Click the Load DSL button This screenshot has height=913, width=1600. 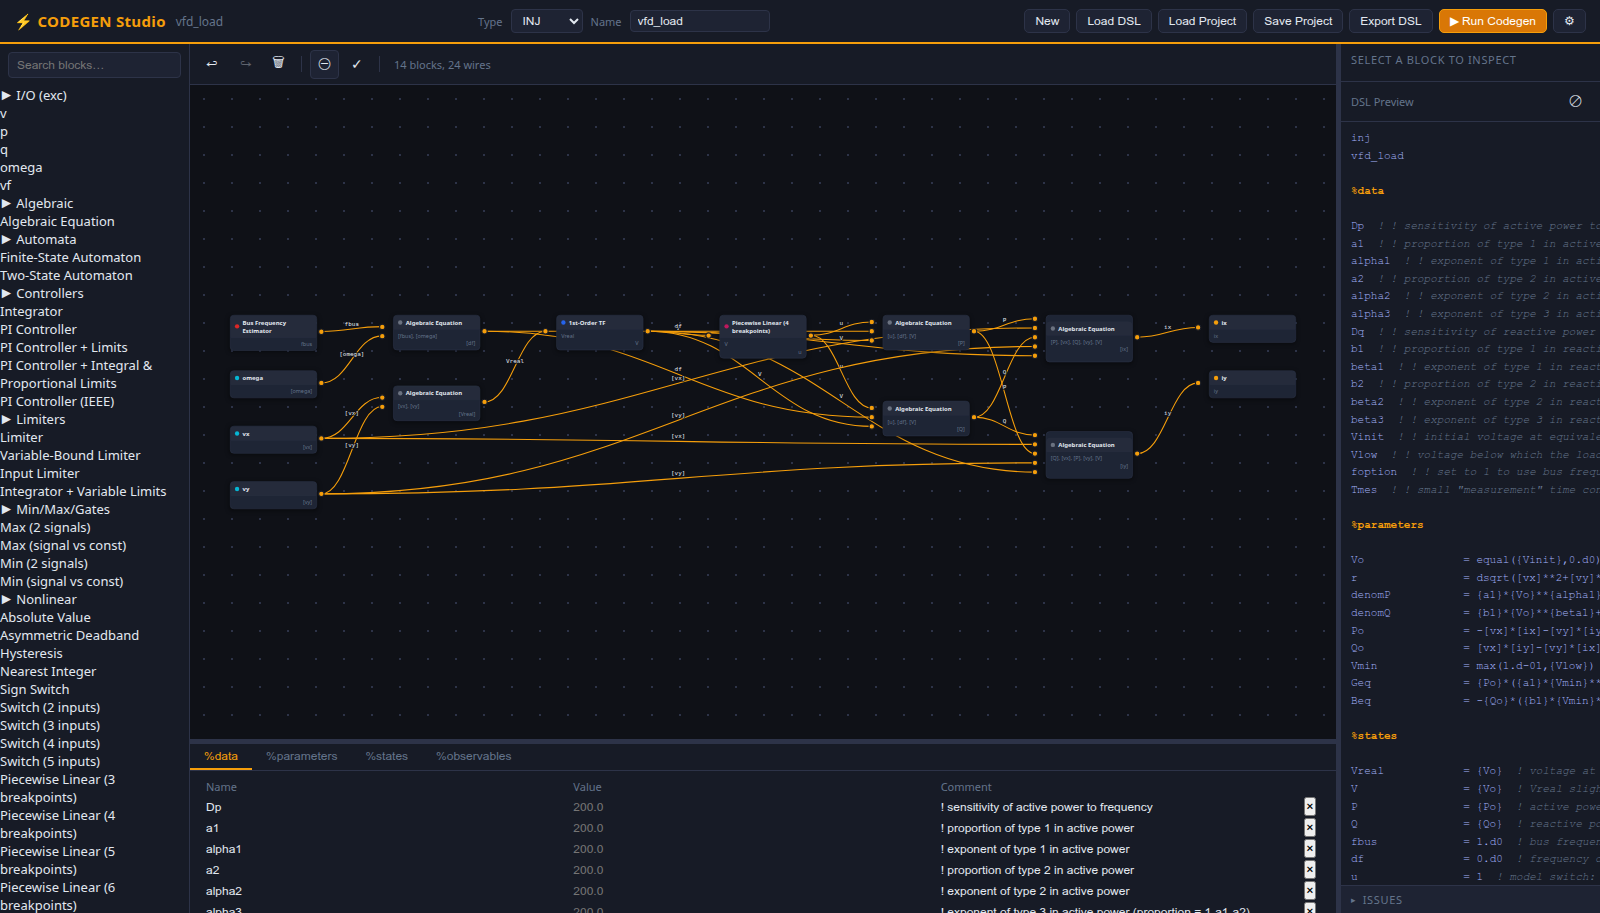point(1114,21)
